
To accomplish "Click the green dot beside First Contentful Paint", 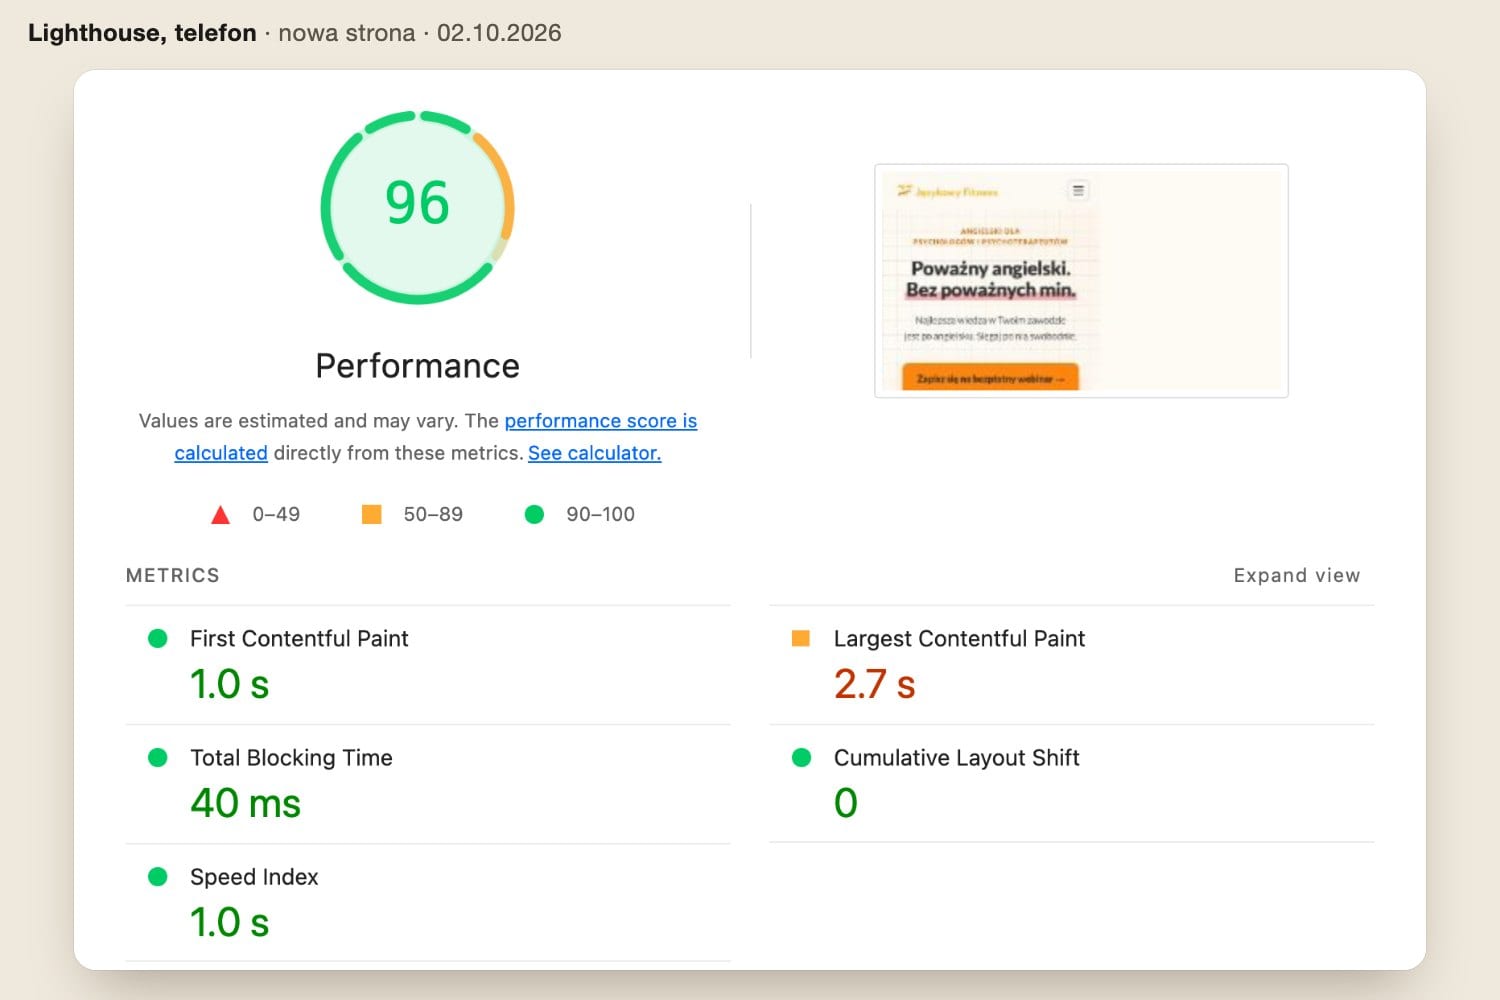I will (x=157, y=638).
